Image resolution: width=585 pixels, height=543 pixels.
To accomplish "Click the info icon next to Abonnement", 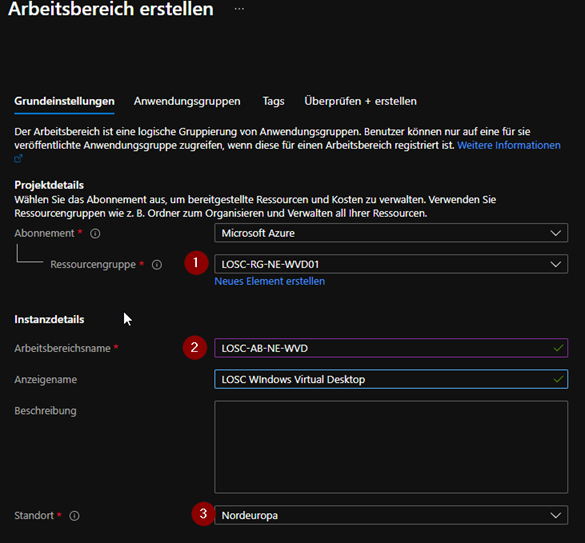I will click(95, 234).
